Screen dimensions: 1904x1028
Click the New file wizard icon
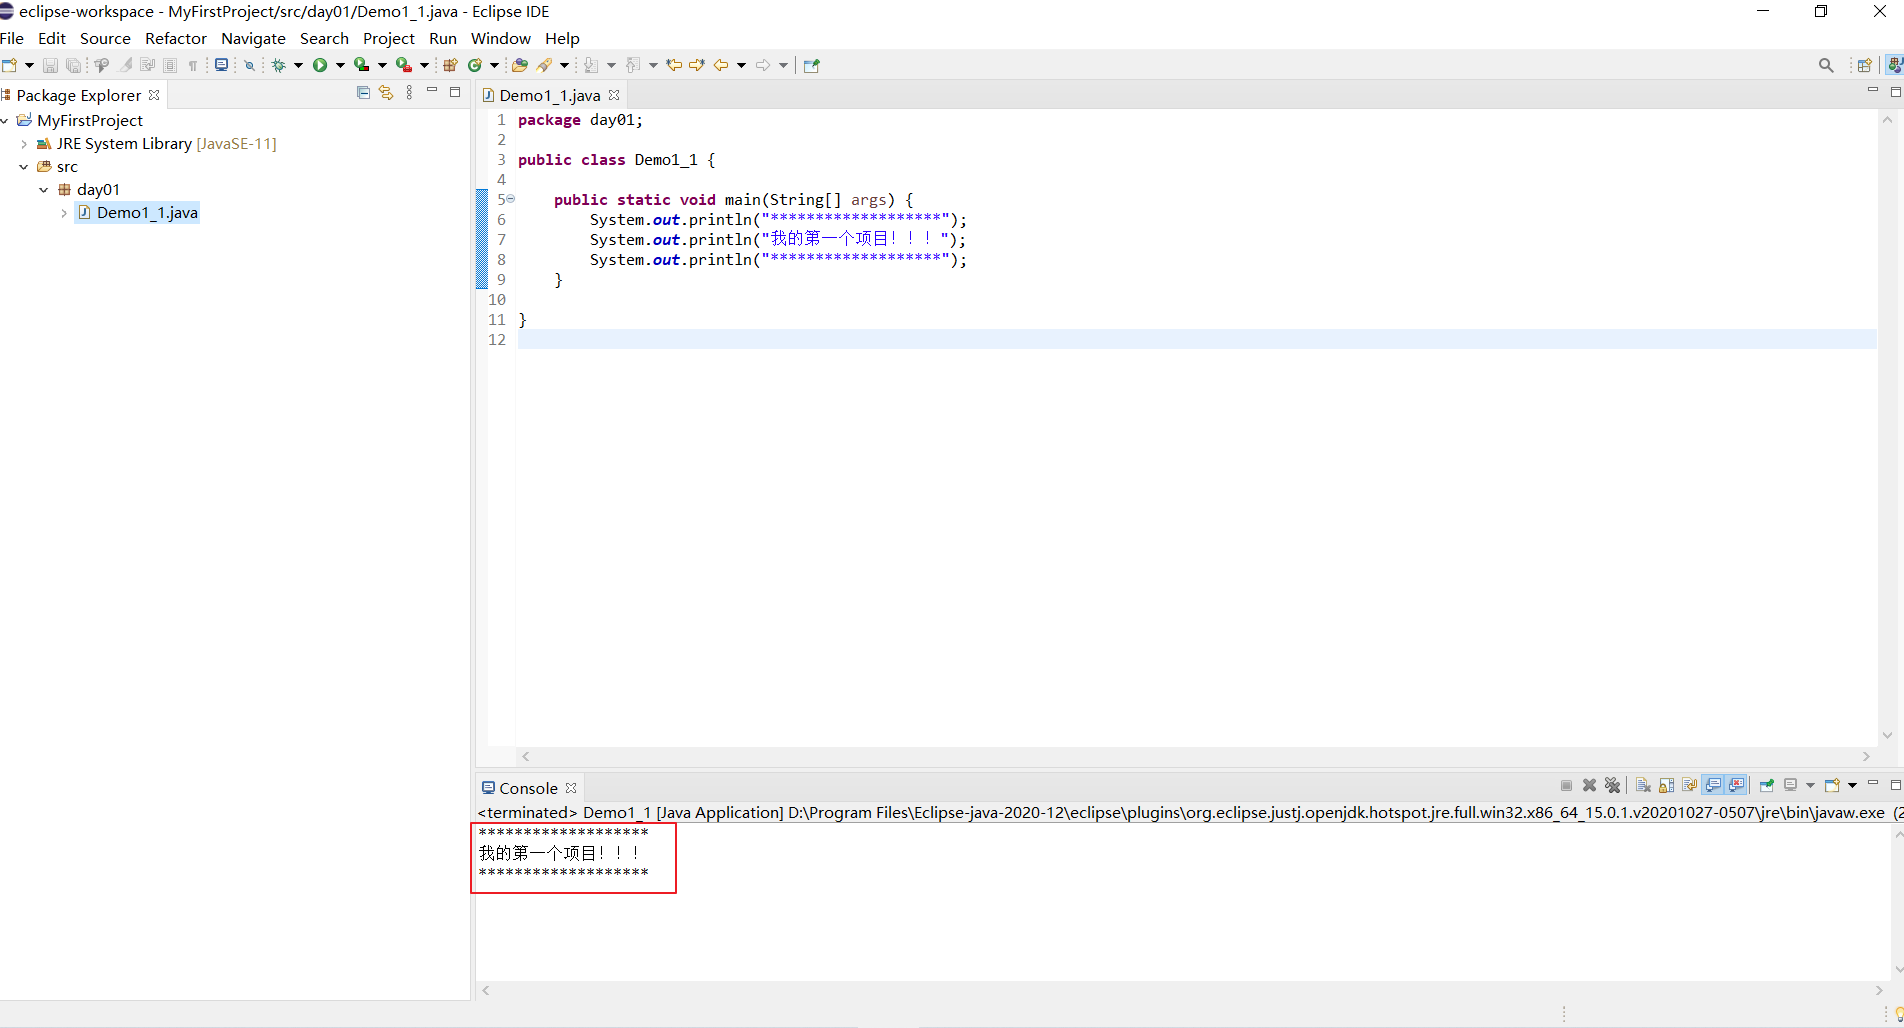(10, 65)
